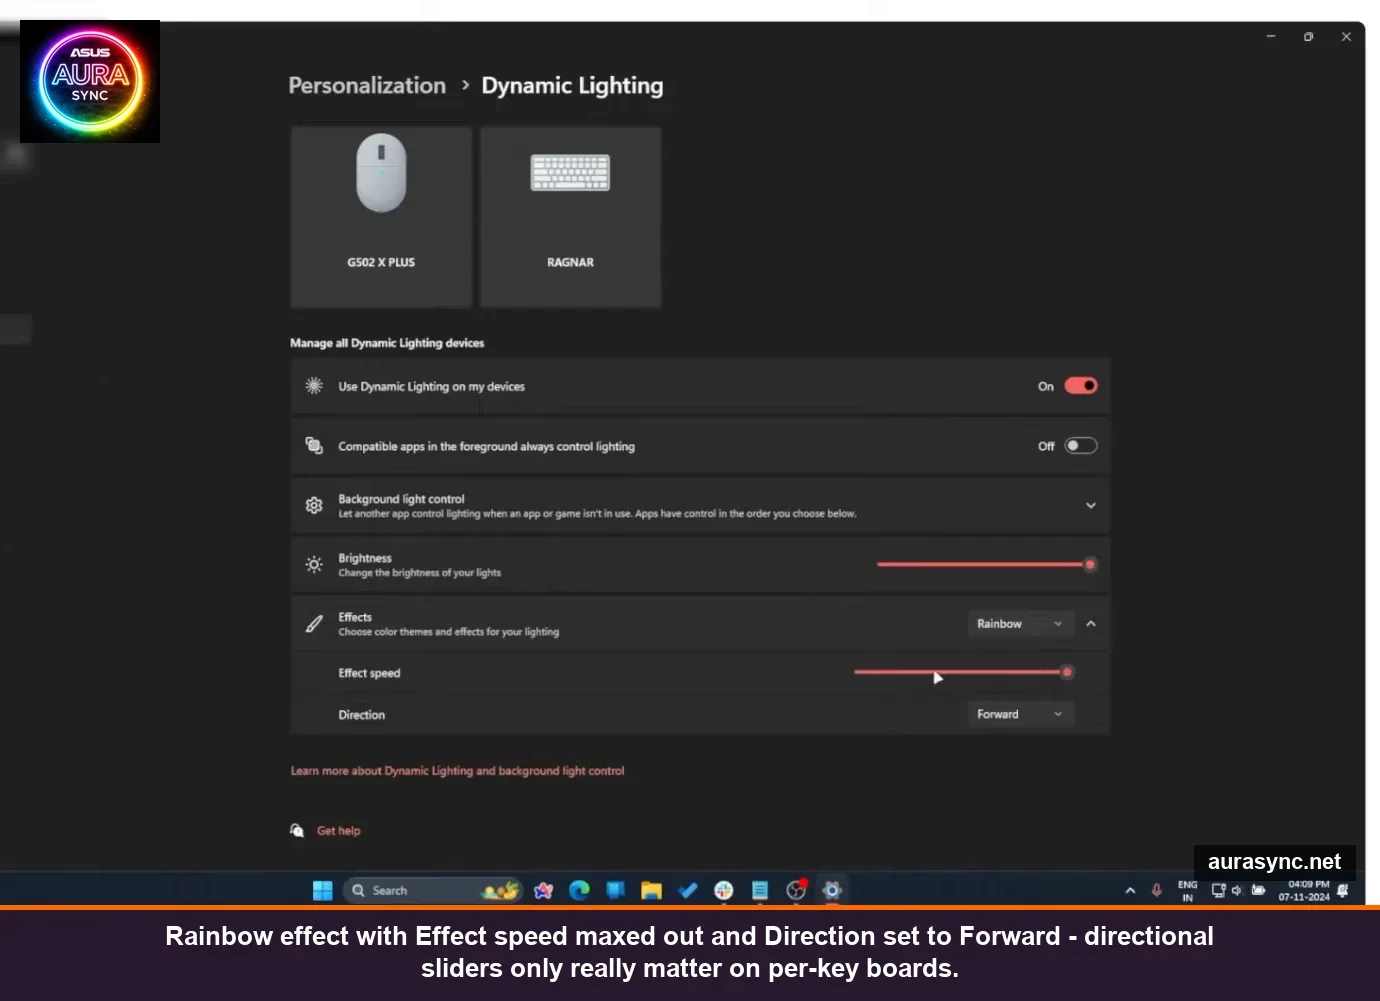This screenshot has height=1001, width=1380.
Task: Click the Dynamic Lighting sun icon
Action: click(313, 386)
